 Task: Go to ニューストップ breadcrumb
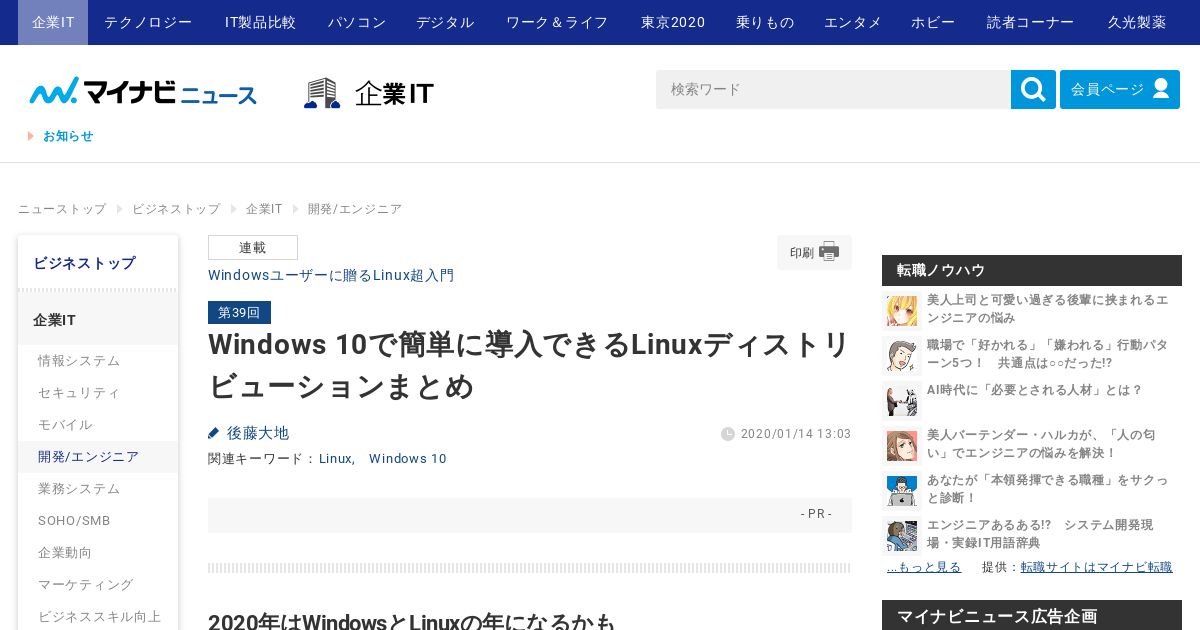tap(62, 209)
